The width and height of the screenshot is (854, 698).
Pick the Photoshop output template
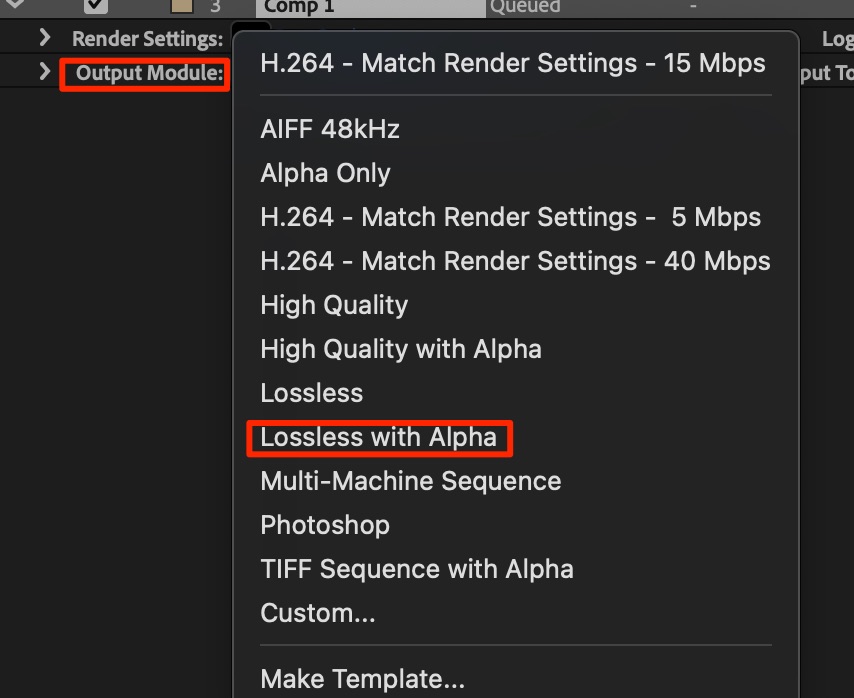point(325,525)
